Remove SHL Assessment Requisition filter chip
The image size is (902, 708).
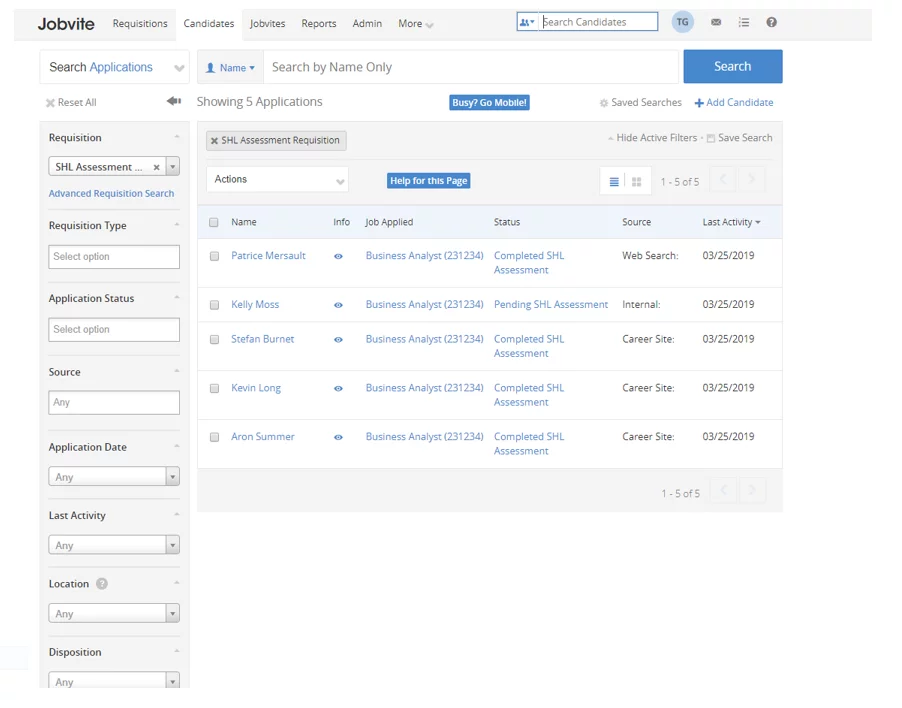tap(214, 141)
